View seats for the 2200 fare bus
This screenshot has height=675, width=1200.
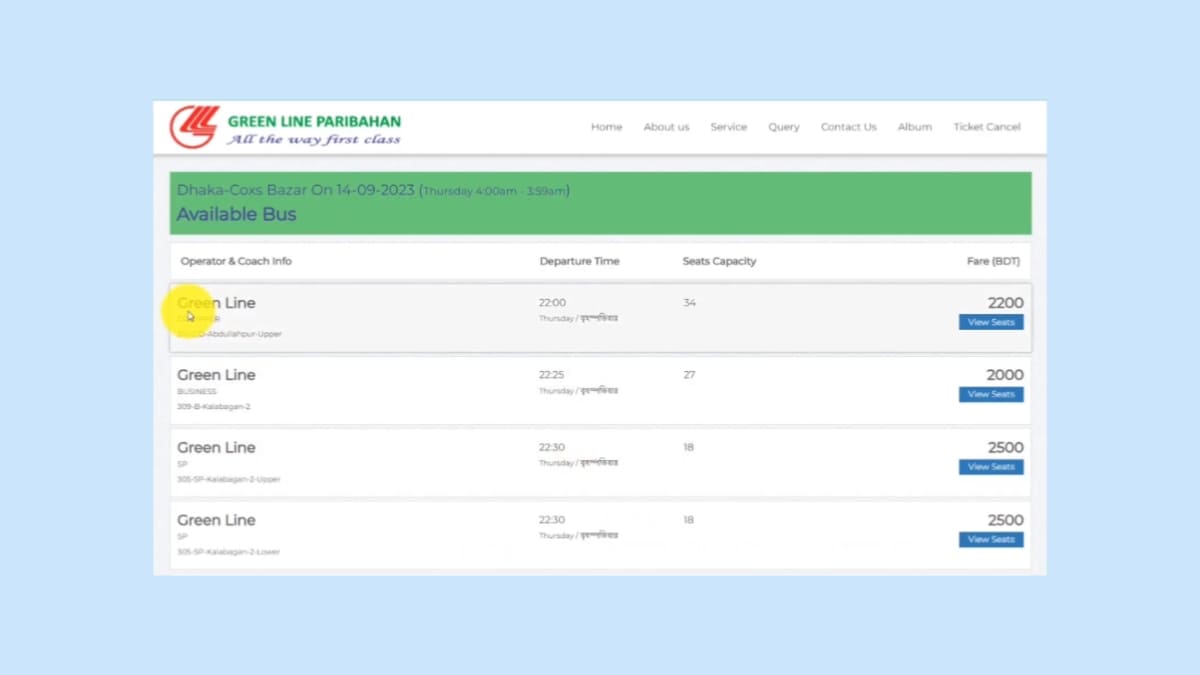pyautogui.click(x=990, y=322)
